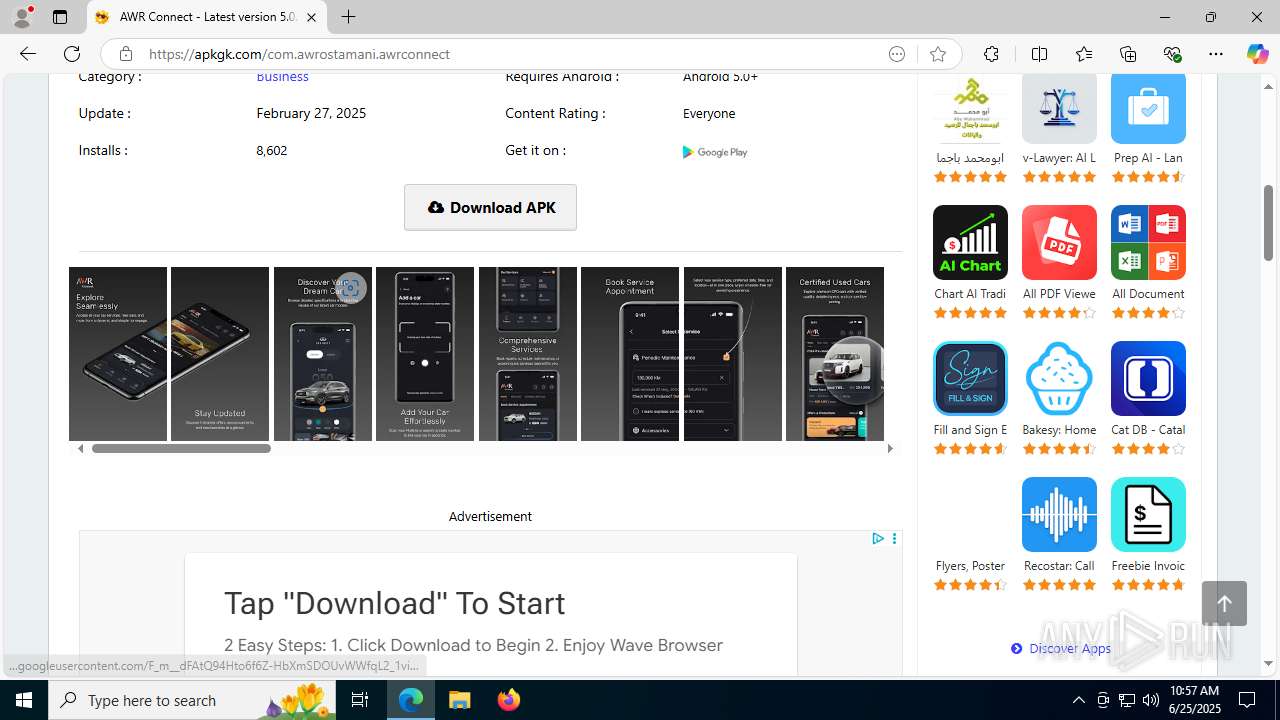Refresh the current page
The image size is (1280, 720).
(72, 54)
